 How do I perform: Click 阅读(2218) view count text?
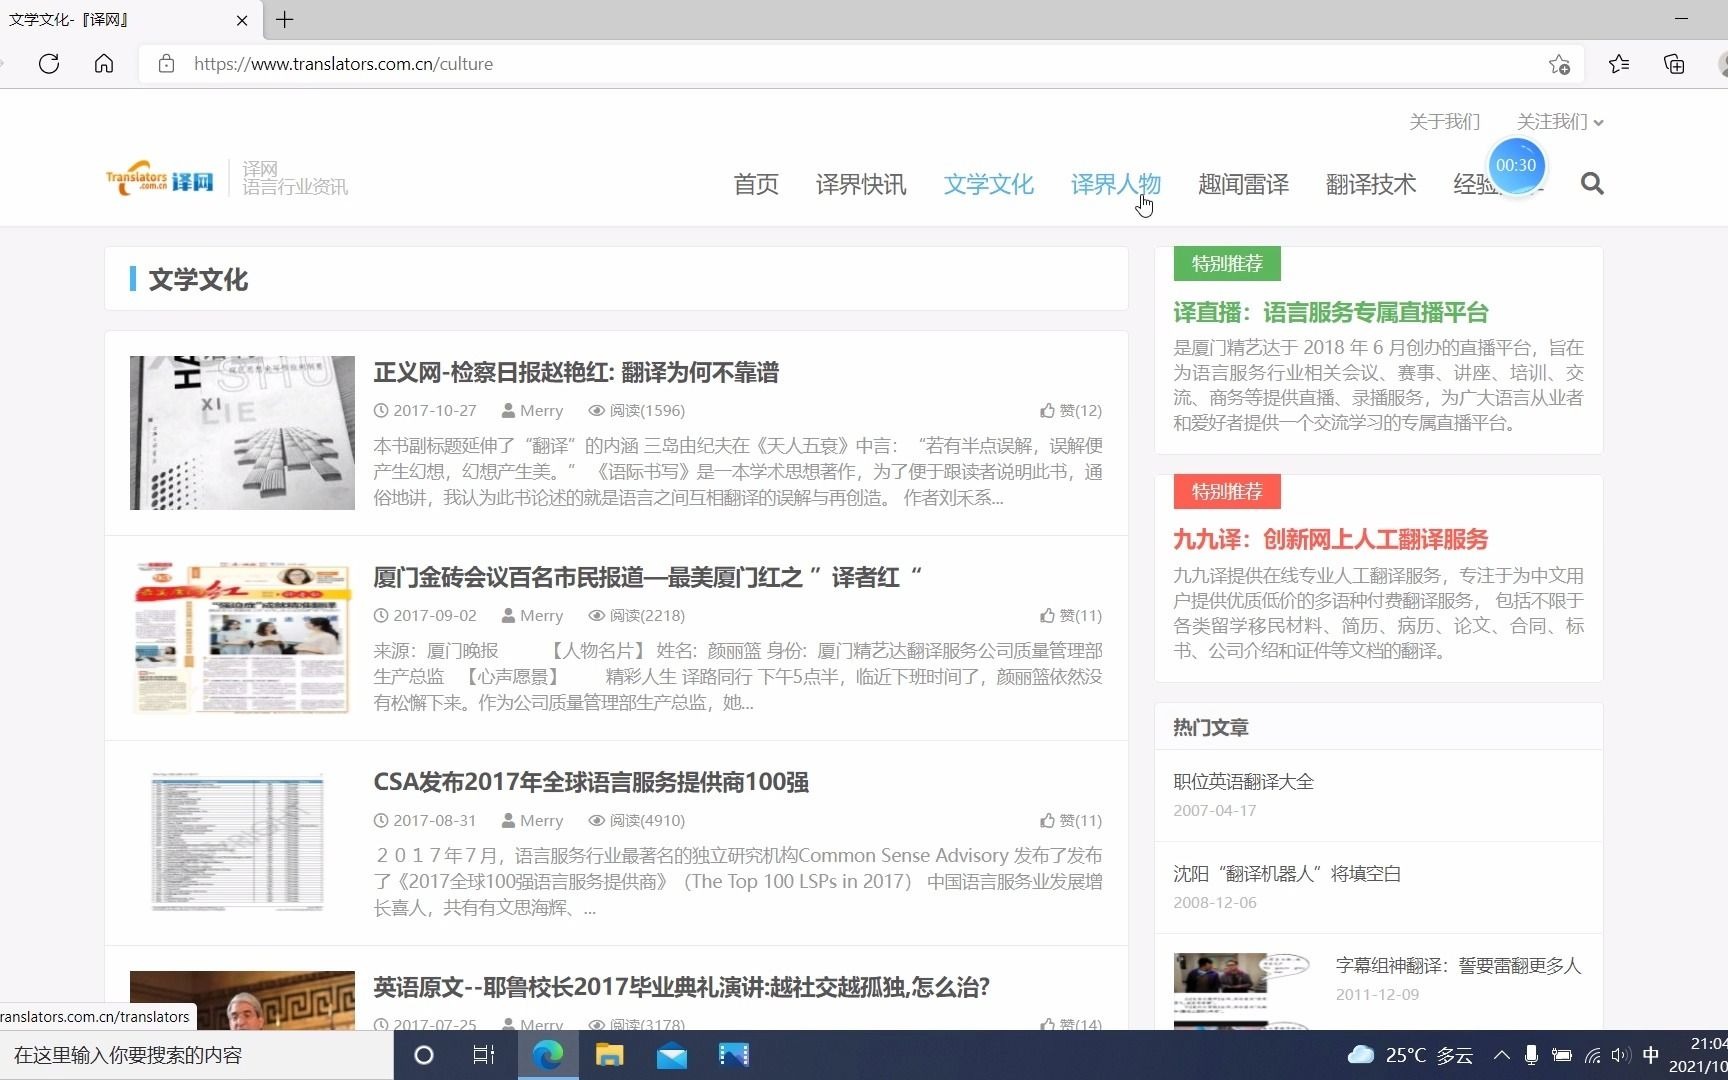(x=637, y=616)
